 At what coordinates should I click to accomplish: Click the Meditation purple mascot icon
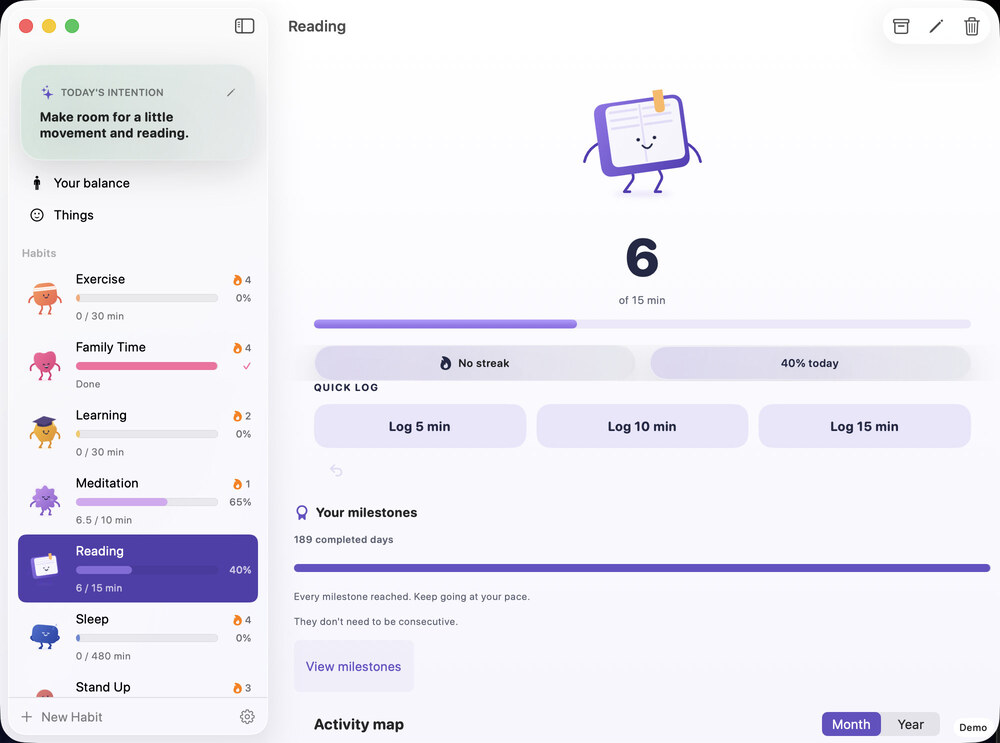click(x=45, y=501)
